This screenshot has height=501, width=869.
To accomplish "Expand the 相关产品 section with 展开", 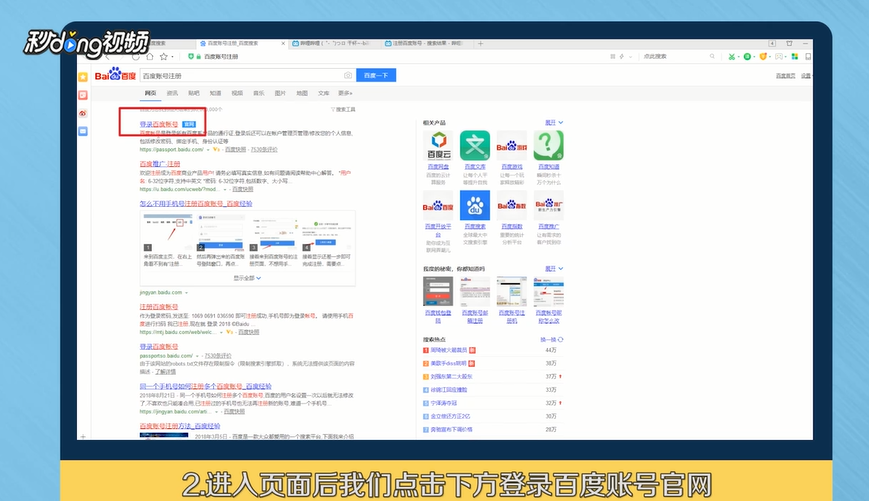I will tap(554, 122).
